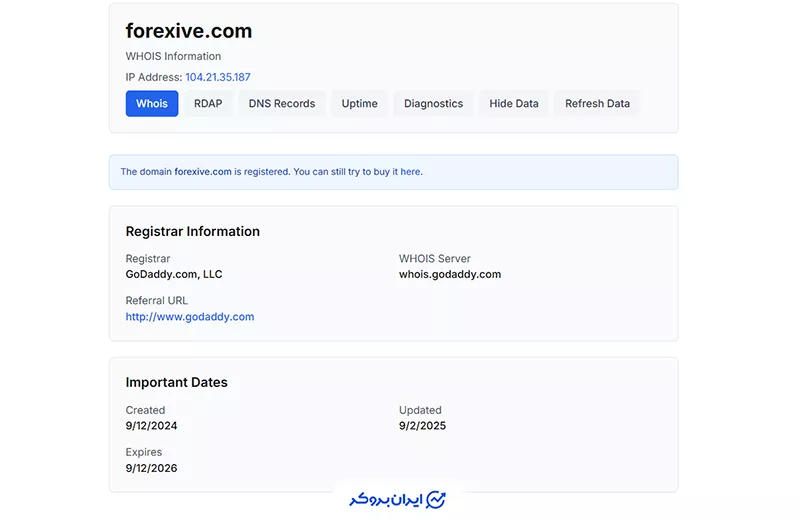Select WHOIS server value 'whois.godaddy.com'
800x521 pixels.
click(x=450, y=275)
